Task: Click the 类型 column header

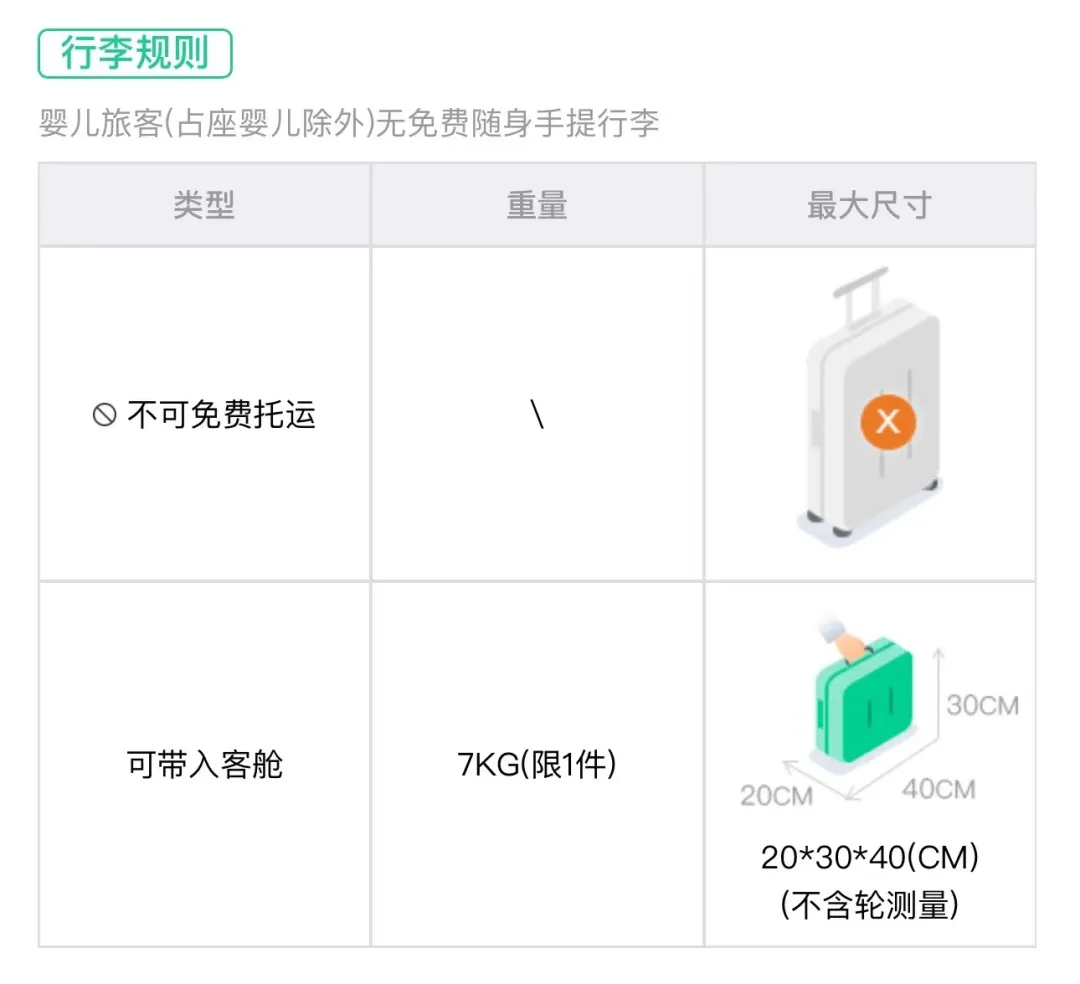Action: tap(204, 205)
